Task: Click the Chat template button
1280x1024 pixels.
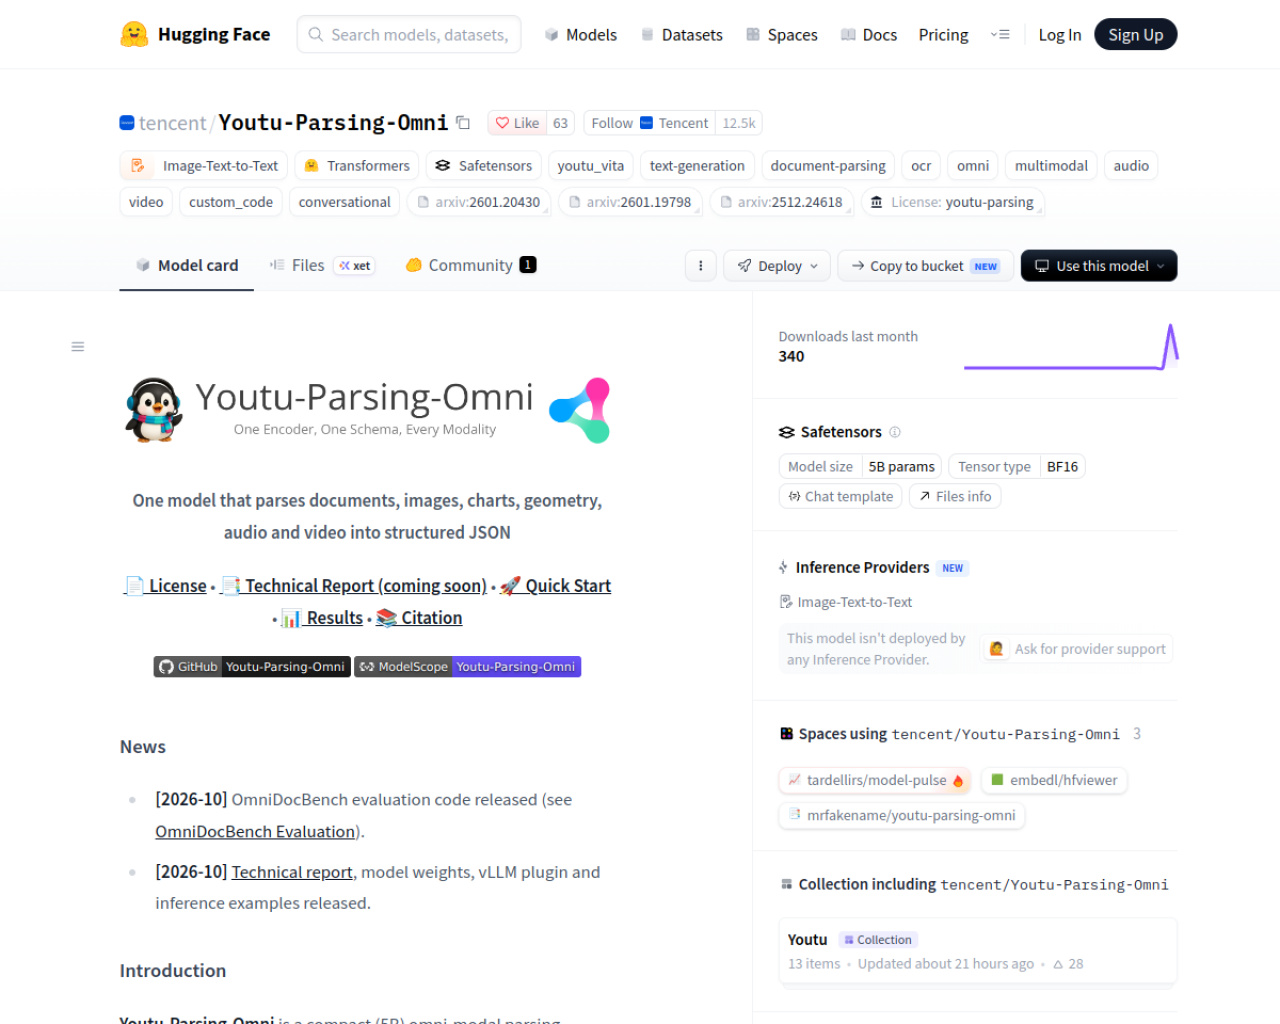Action: pos(841,496)
